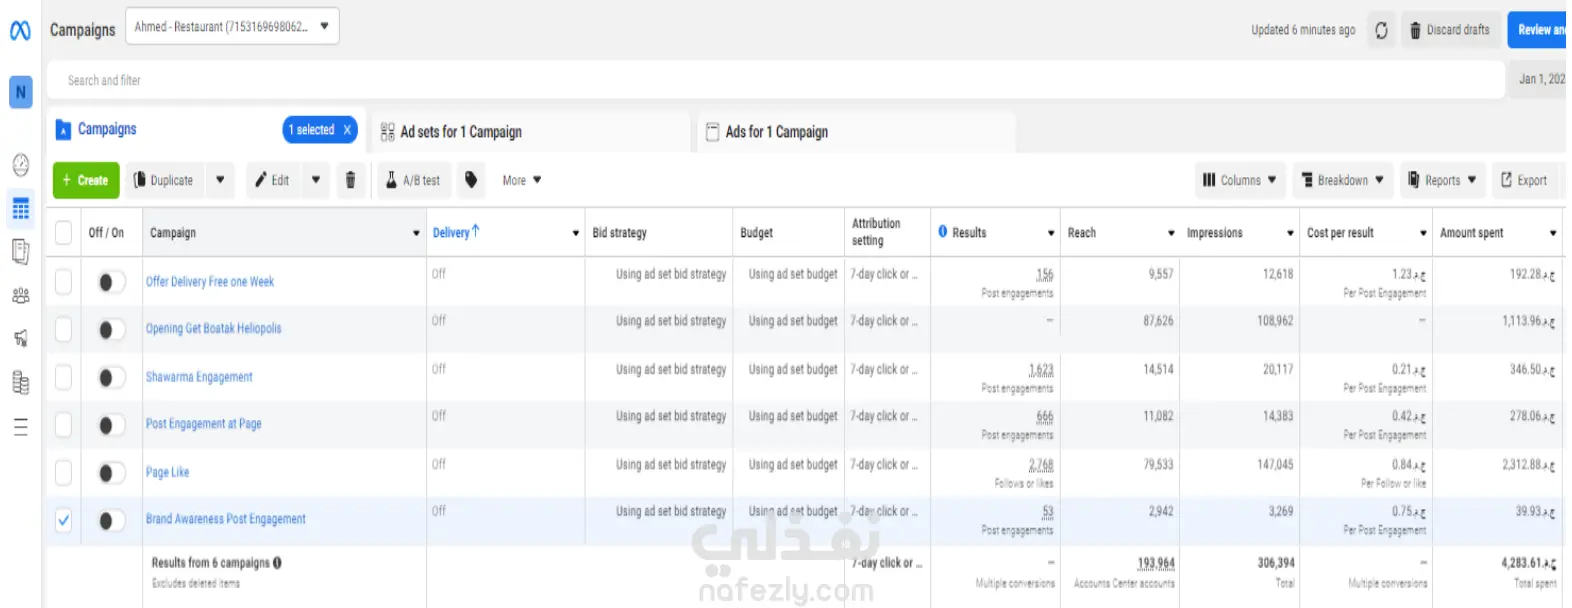Click the green Create button
The height and width of the screenshot is (608, 1572).
pyautogui.click(x=86, y=180)
